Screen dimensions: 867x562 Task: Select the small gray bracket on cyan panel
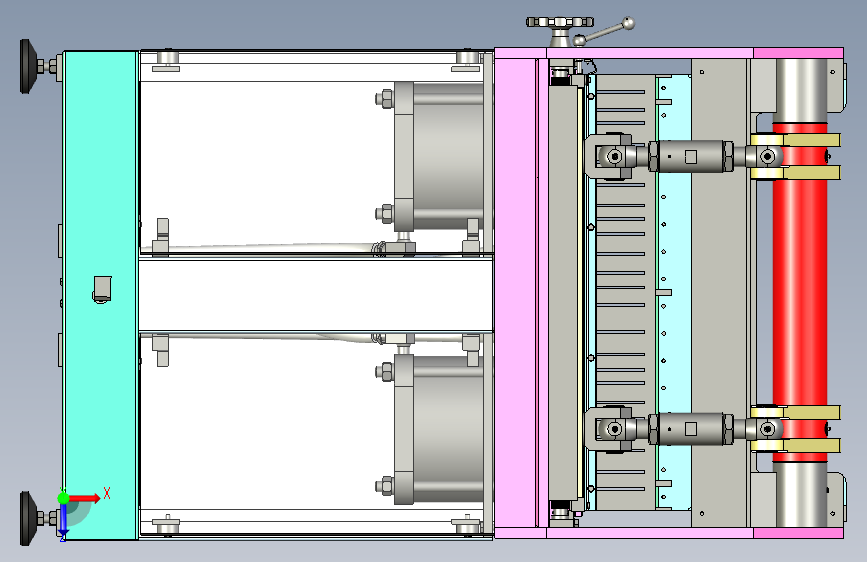coord(102,289)
